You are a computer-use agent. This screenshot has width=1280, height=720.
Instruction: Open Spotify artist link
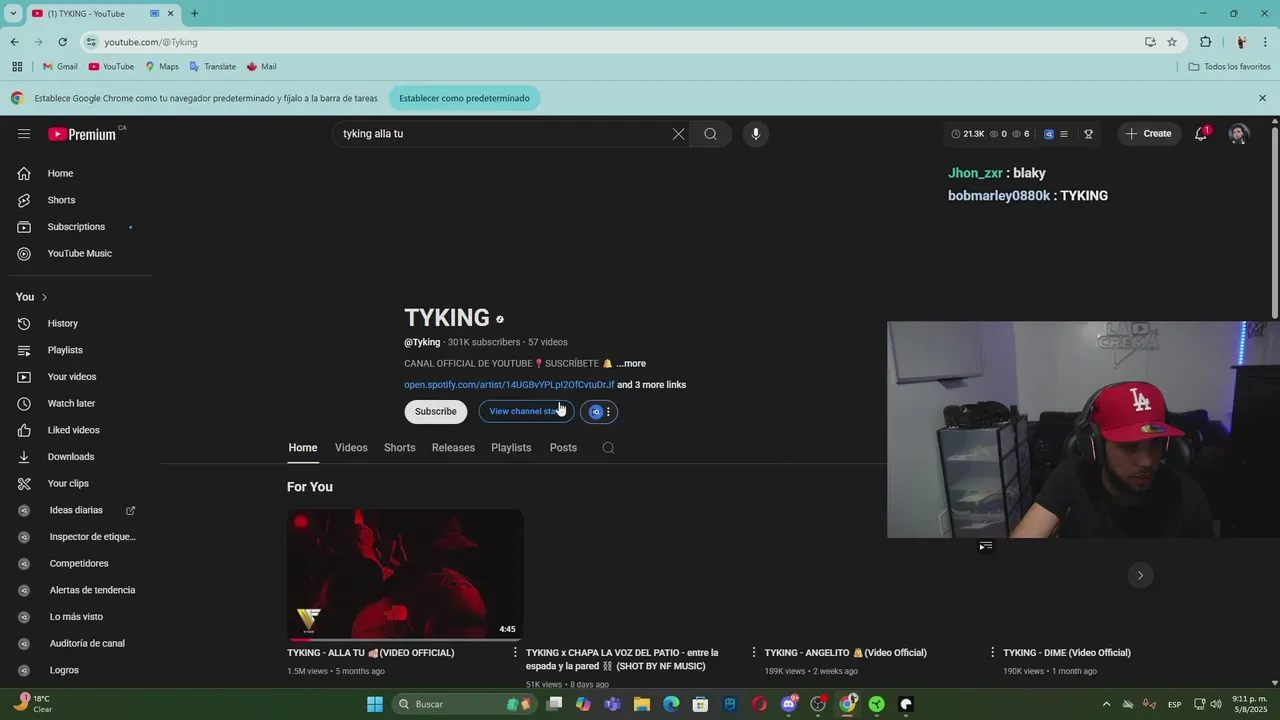[x=509, y=385]
